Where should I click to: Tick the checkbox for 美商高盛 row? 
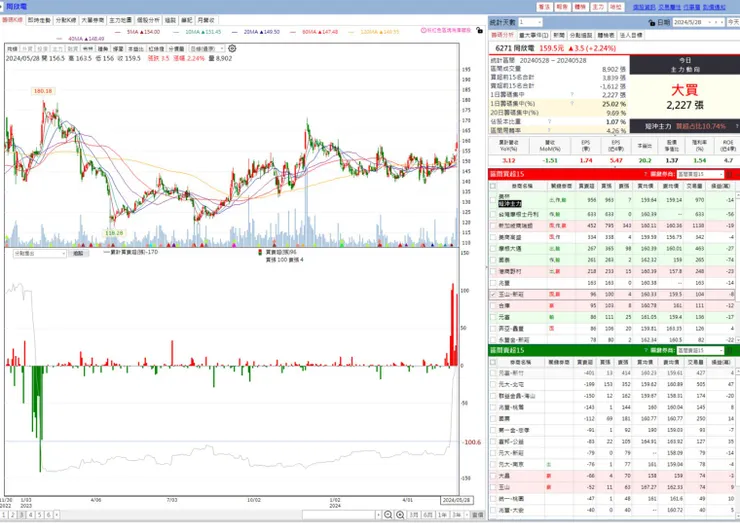pyautogui.click(x=493, y=237)
